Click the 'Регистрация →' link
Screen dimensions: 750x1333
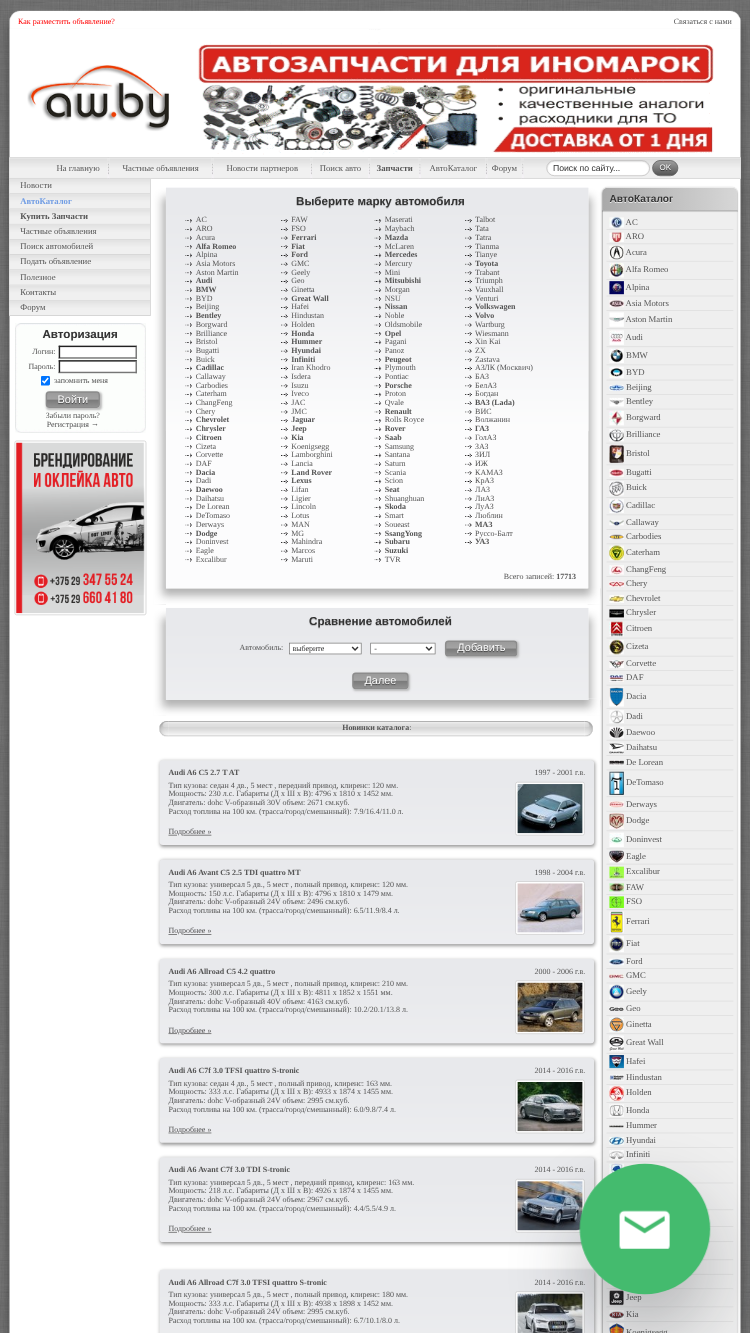[x=73, y=424]
